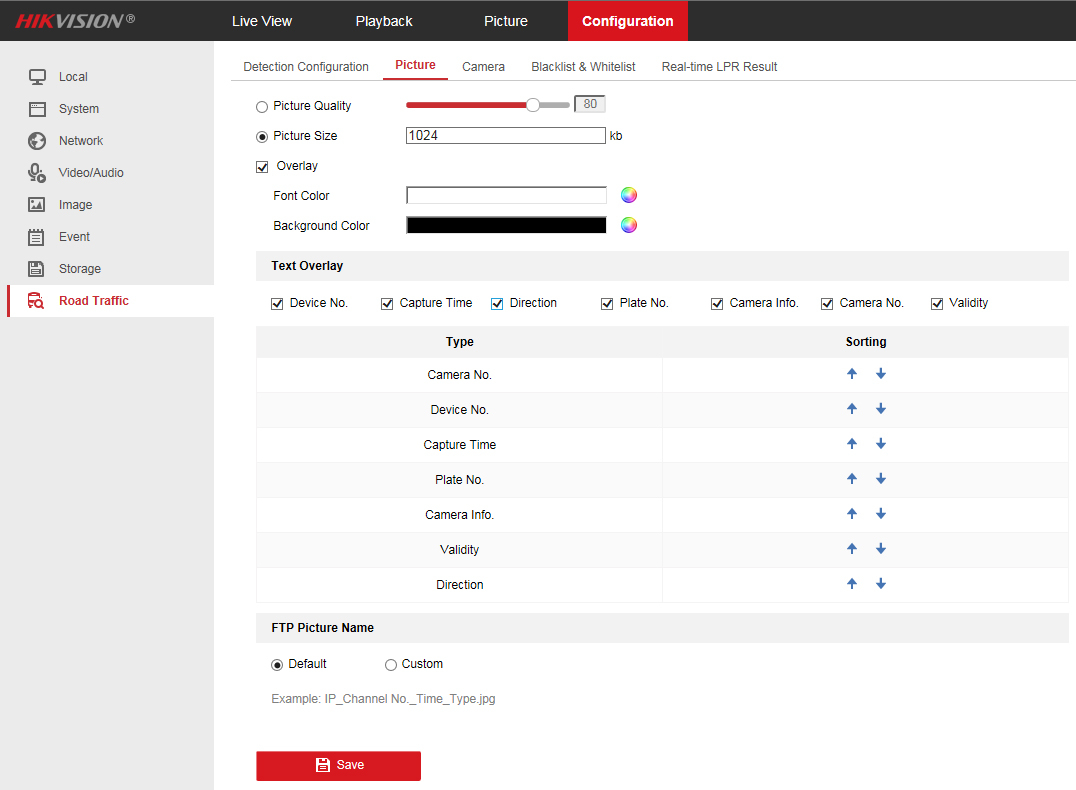Viewport: 1076px width, 790px height.
Task: Move Camera No. row down
Action: point(881,374)
